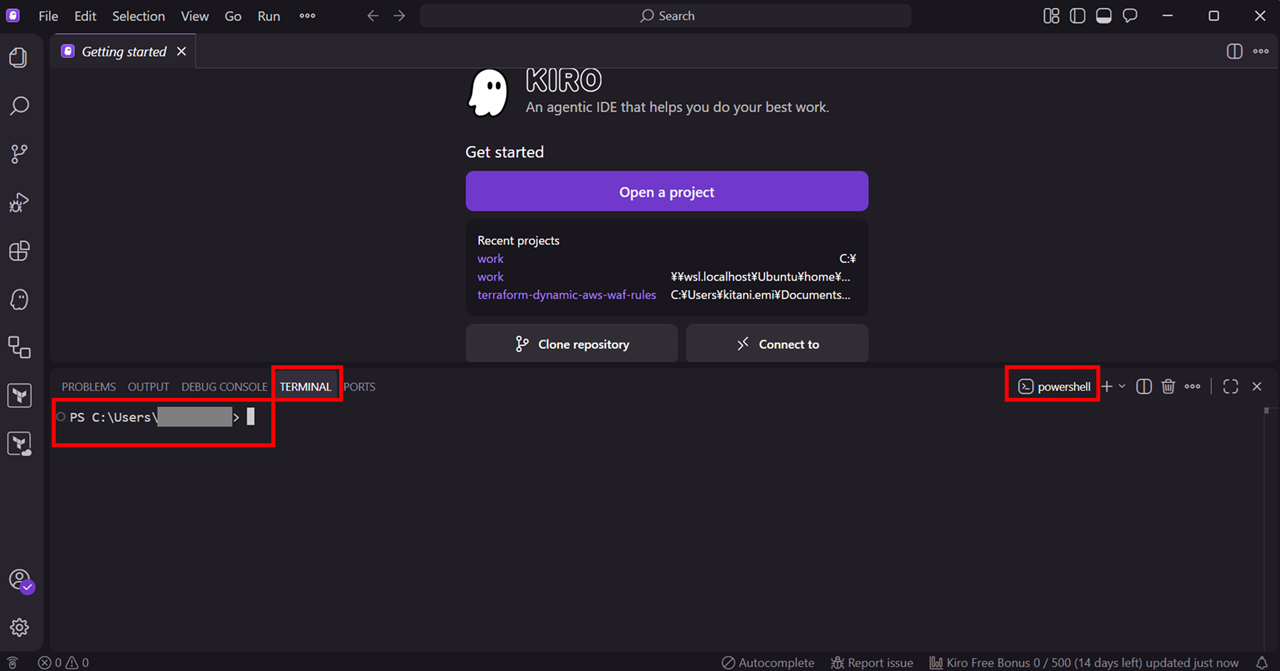Open terminal panel more actions ellipsis
The image size is (1280, 671).
pyautogui.click(x=1192, y=386)
